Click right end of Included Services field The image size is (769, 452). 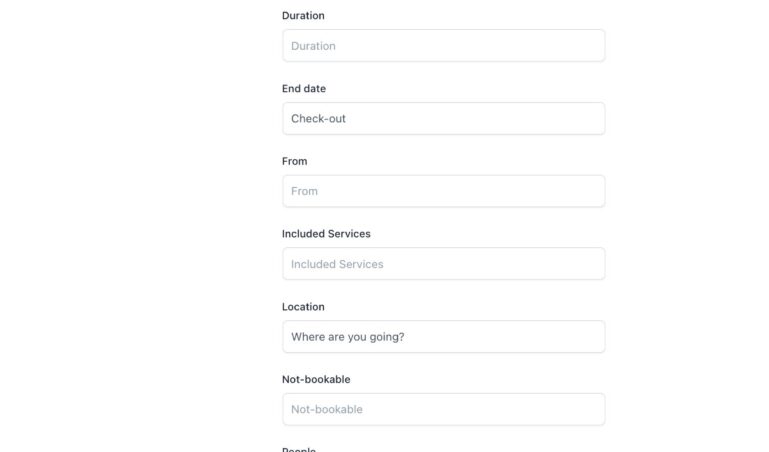[590, 264]
